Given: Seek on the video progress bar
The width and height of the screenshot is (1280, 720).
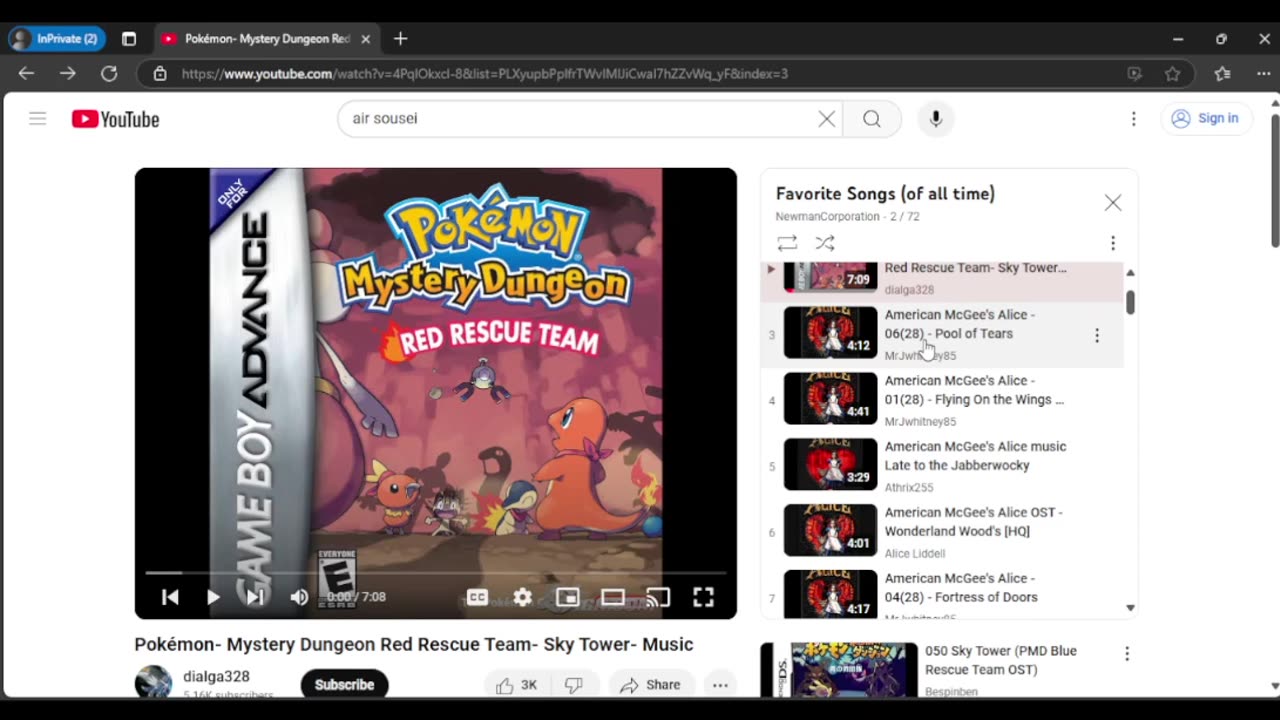Looking at the screenshot, I should click(x=436, y=573).
